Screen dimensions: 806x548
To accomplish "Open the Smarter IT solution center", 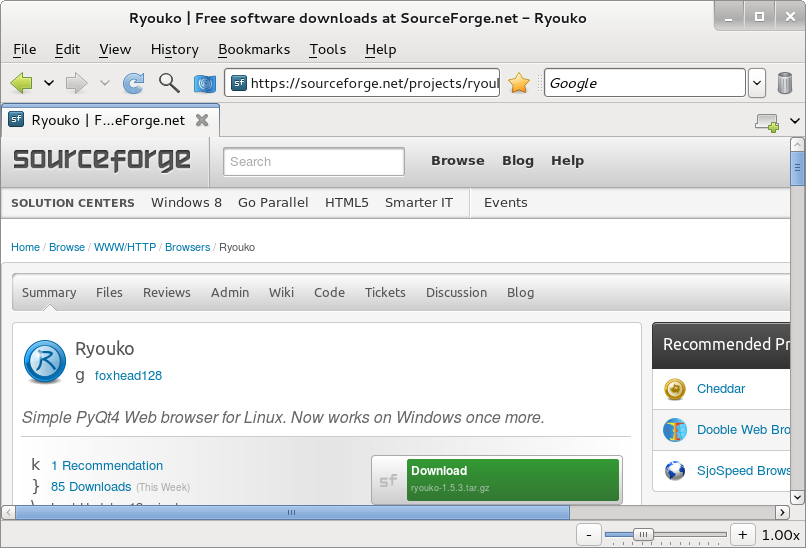I will click(419, 203).
